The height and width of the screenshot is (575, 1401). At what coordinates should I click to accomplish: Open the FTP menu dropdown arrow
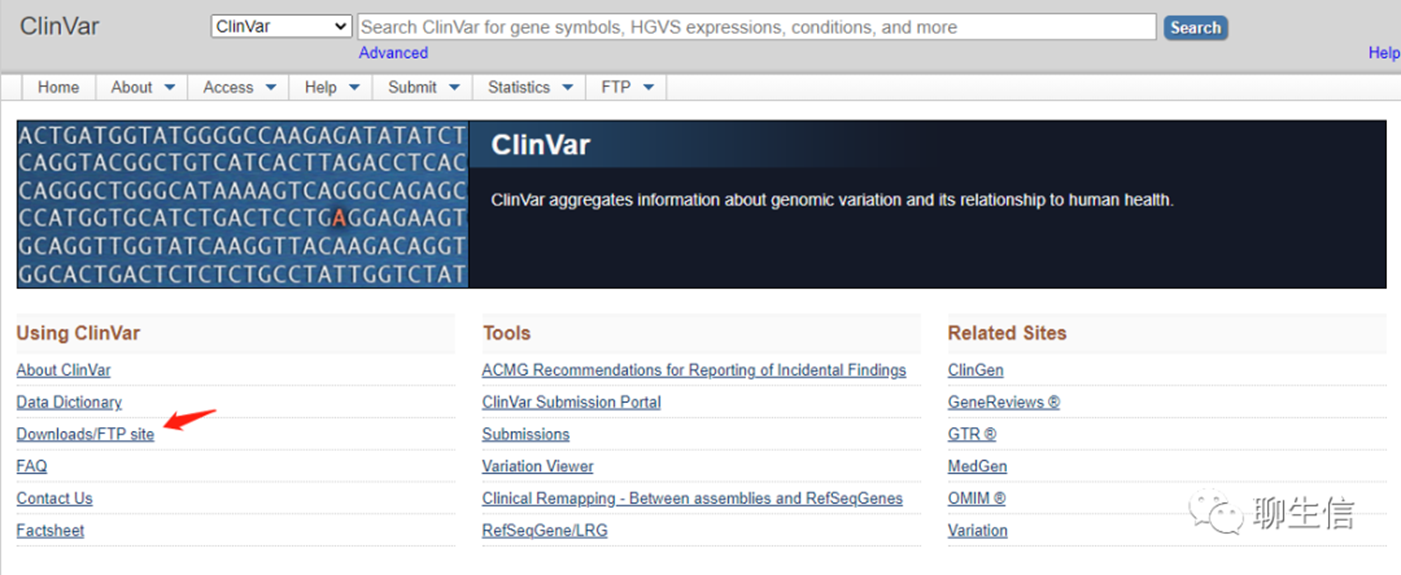click(648, 88)
